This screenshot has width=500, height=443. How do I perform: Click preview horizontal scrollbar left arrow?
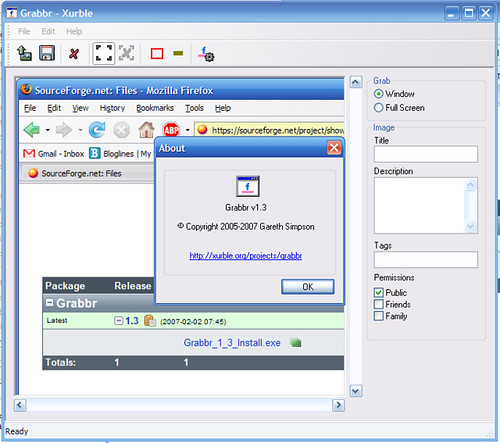[x=20, y=405]
